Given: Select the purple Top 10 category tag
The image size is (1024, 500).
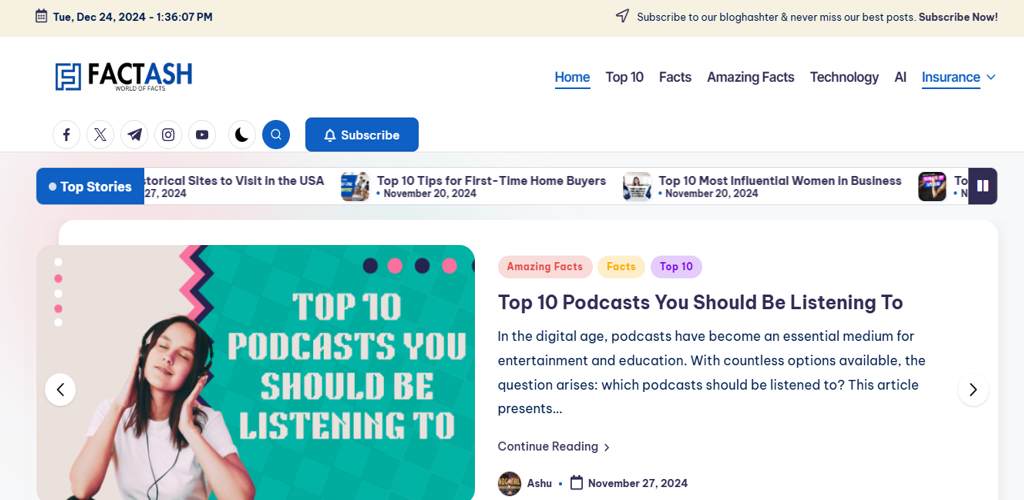Looking at the screenshot, I should pos(676,266).
